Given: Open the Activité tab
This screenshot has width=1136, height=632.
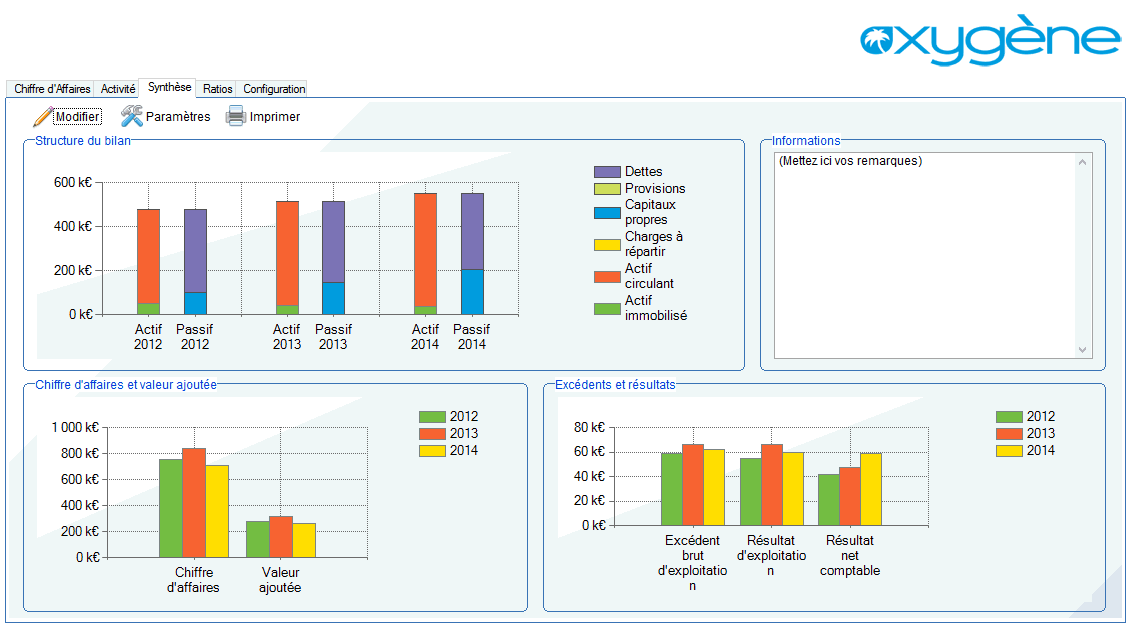Looking at the screenshot, I should [x=118, y=89].
